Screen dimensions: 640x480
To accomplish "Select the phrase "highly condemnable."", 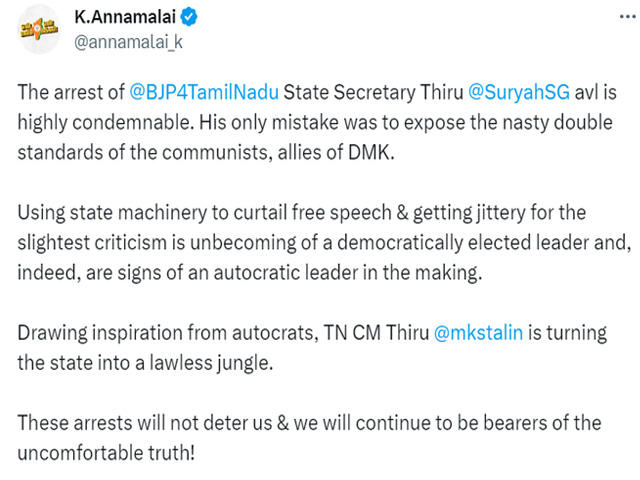I will pyautogui.click(x=106, y=122).
